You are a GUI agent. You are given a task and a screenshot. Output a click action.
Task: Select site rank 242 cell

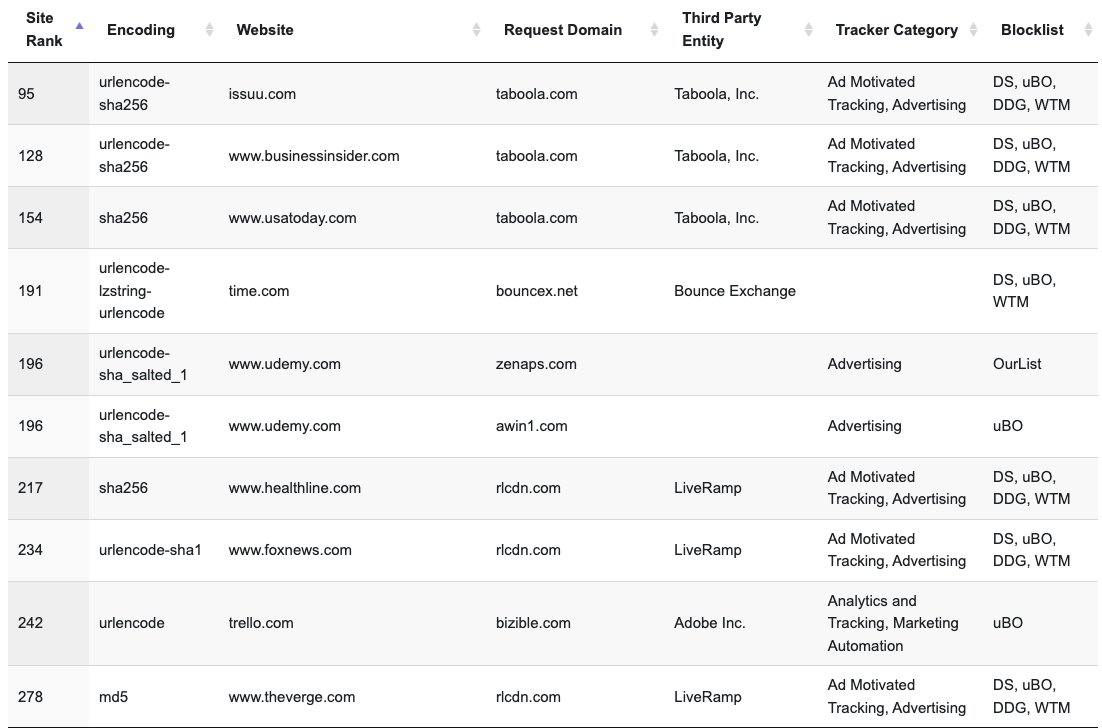pos(31,623)
